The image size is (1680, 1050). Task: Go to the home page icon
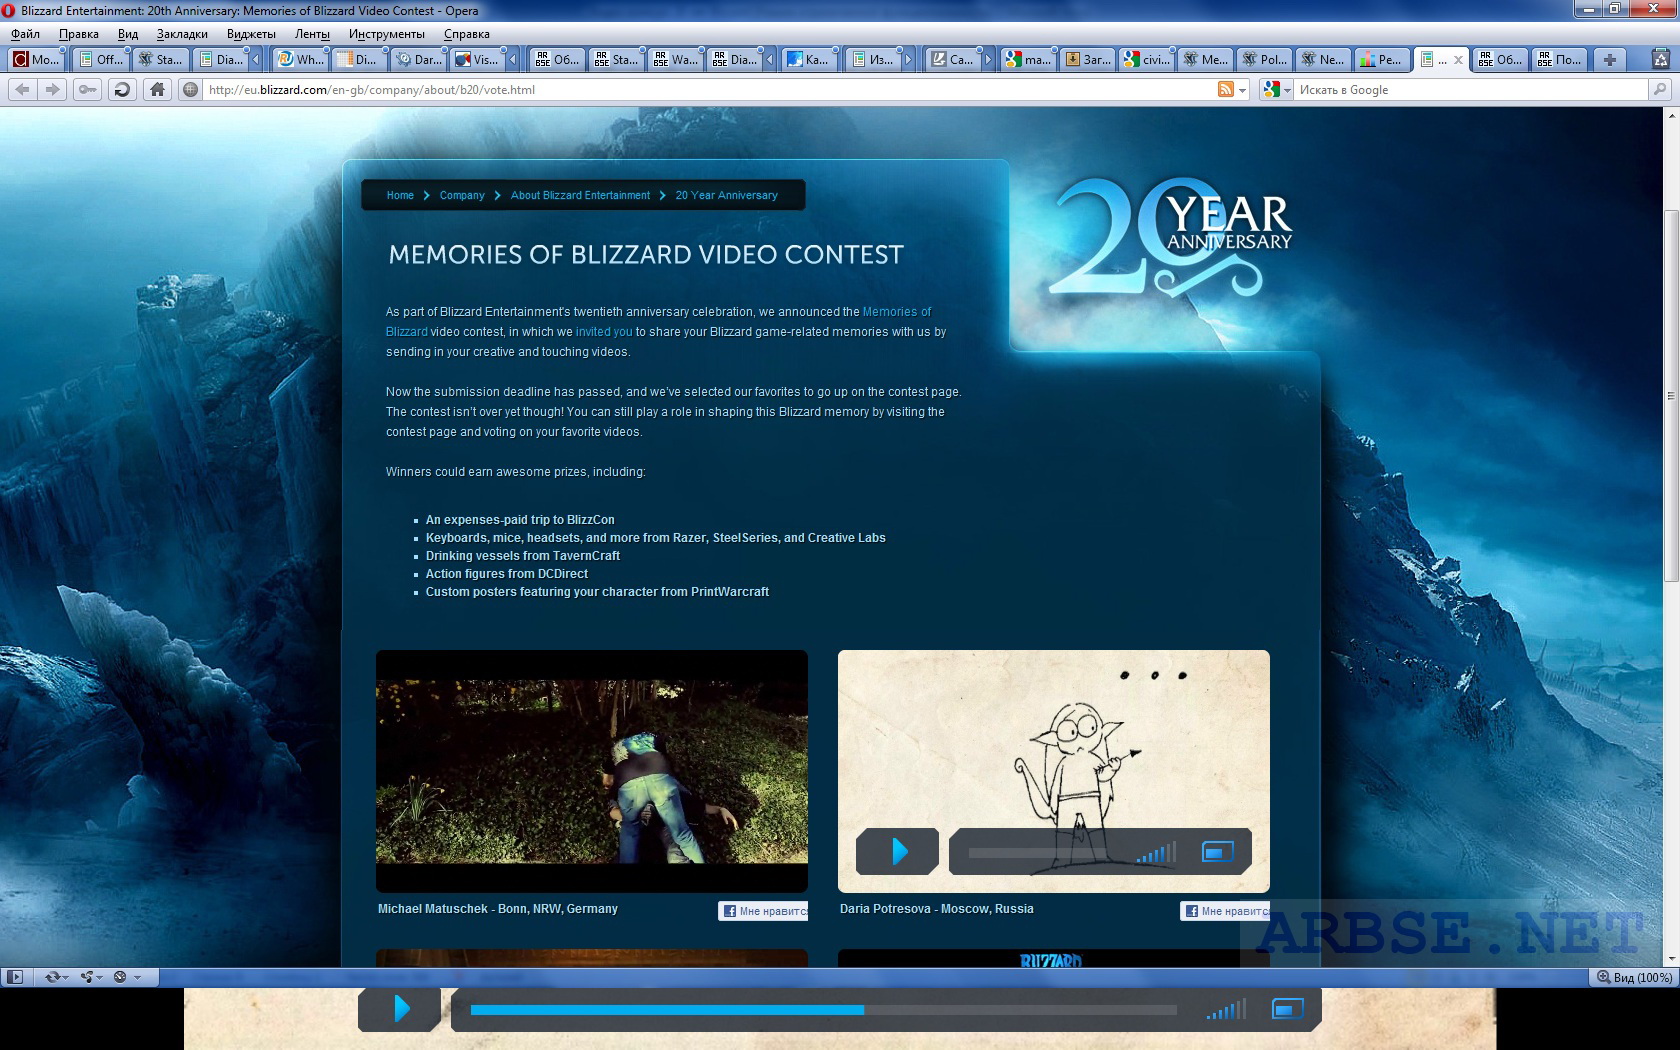pos(157,90)
